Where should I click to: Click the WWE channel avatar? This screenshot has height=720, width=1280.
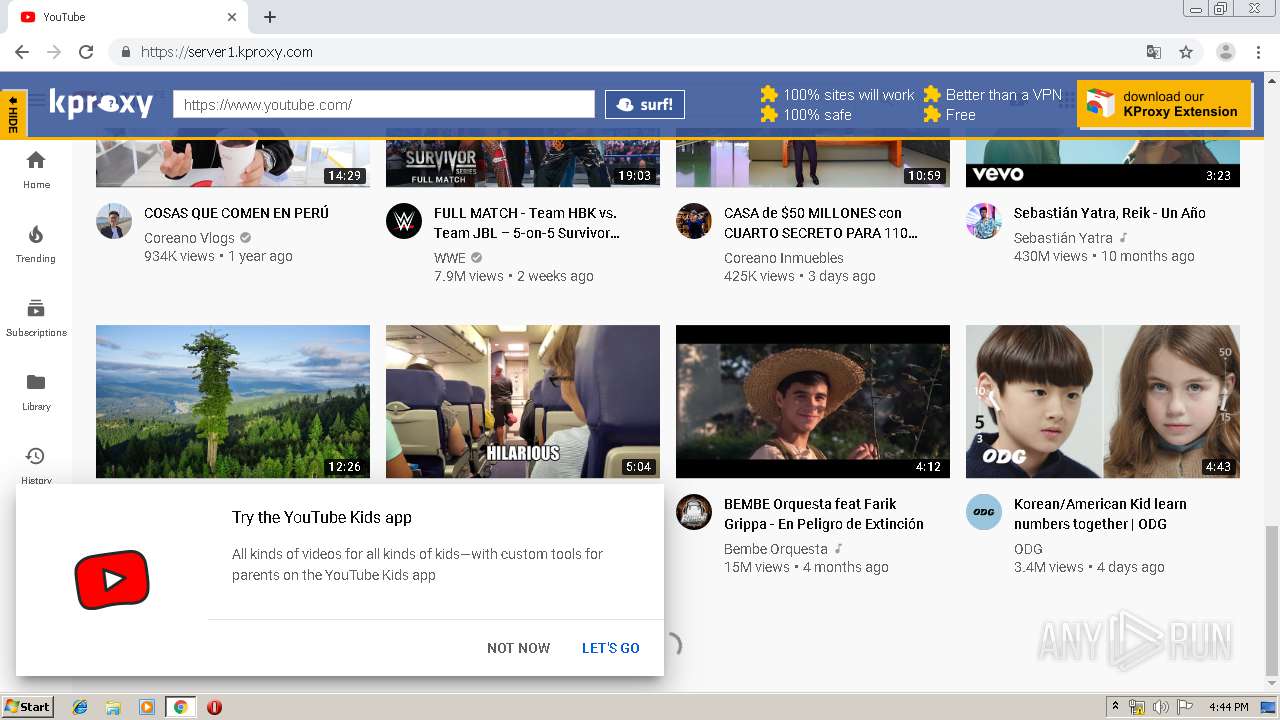pyautogui.click(x=404, y=221)
